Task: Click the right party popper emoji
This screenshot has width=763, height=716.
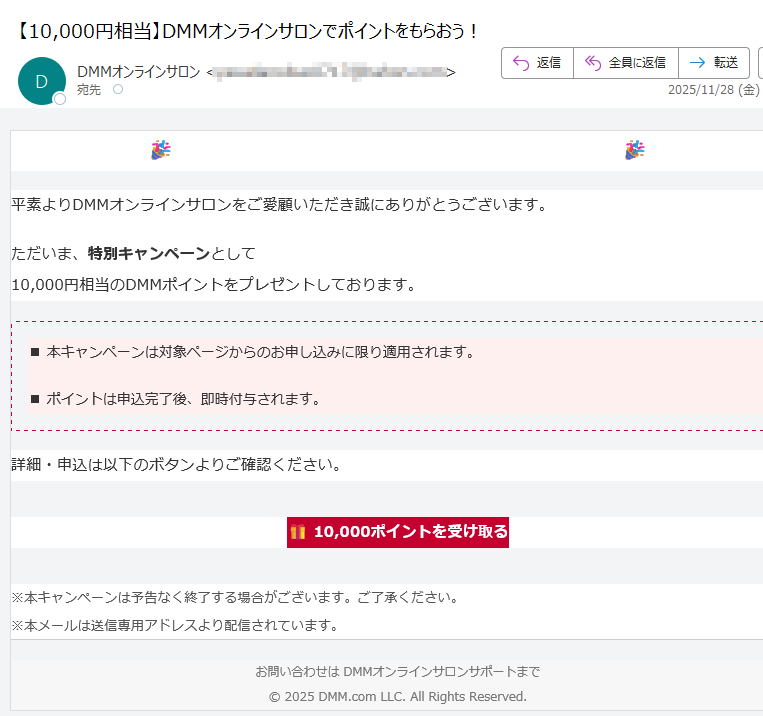Action: (x=635, y=150)
